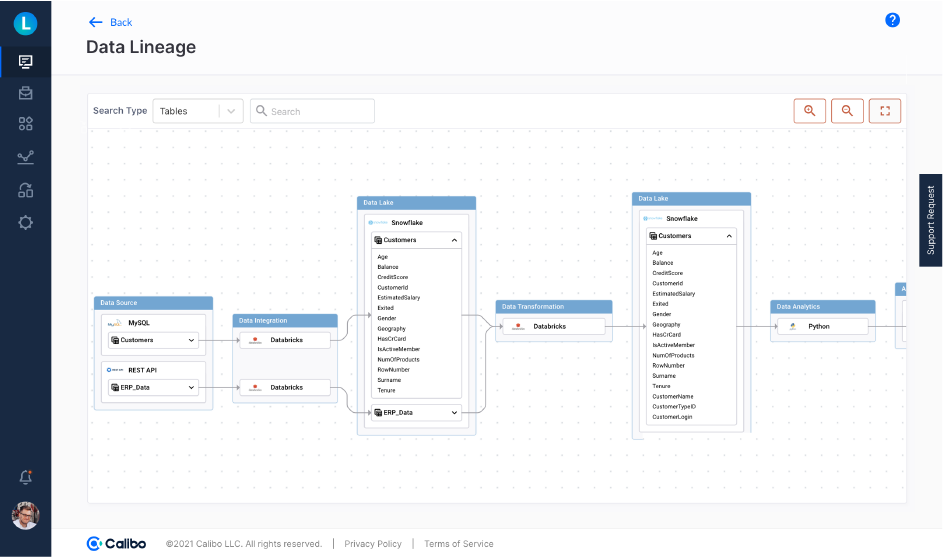This screenshot has height=557, width=943.
Task: Select Python node in Data Analytics
Action: pyautogui.click(x=823, y=326)
